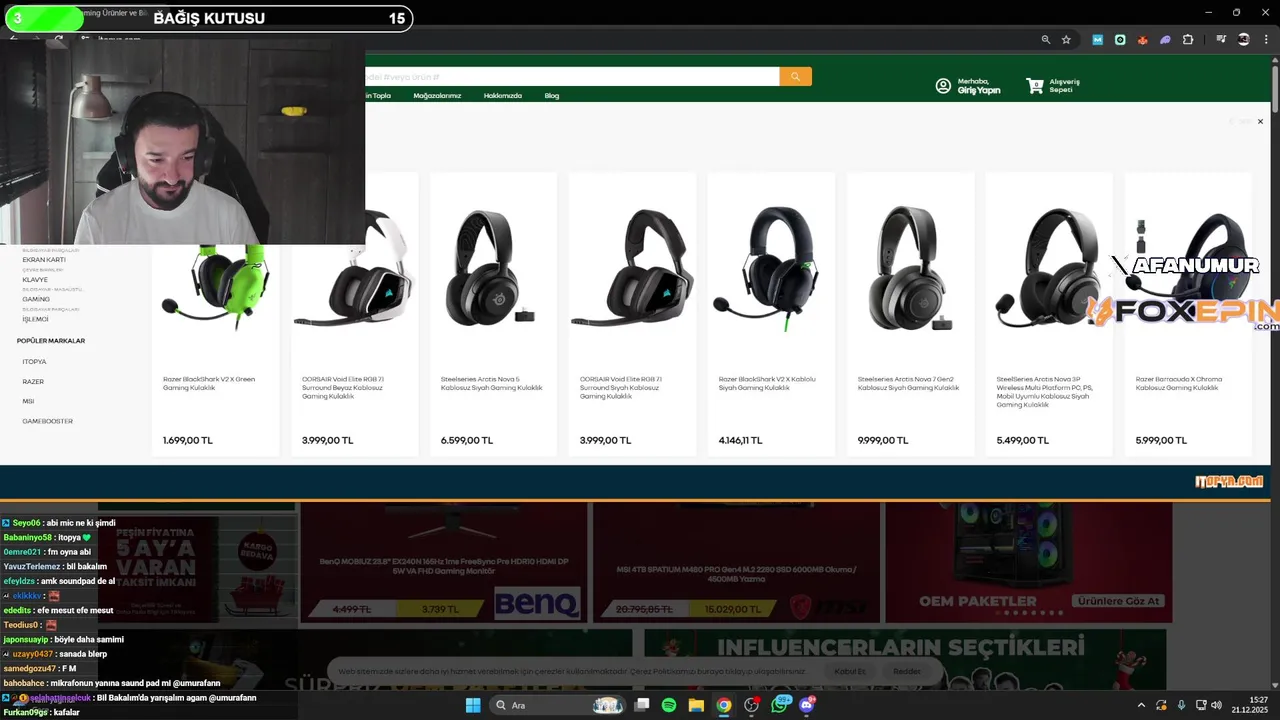Open CORSAIR Void Elite Siyah Kablosuz title
Viewport: 1280px width, 720px height.
(x=621, y=388)
